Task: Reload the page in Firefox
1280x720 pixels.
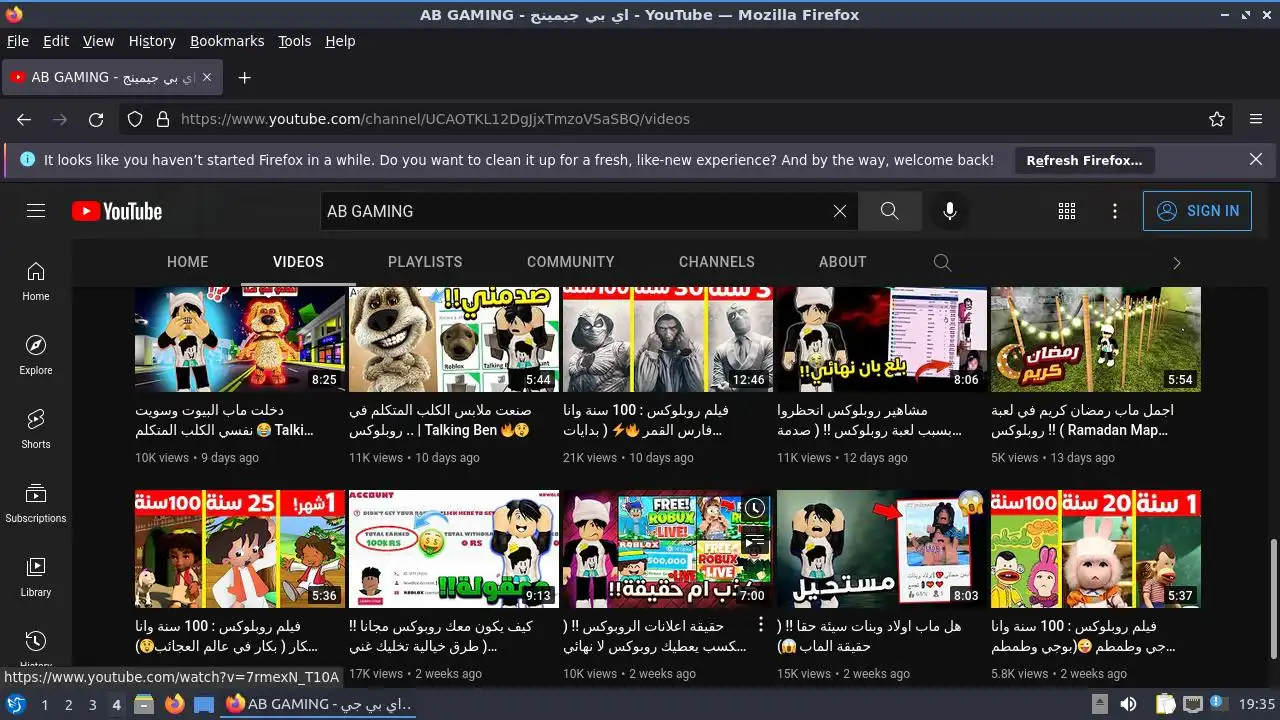Action: pos(96,119)
